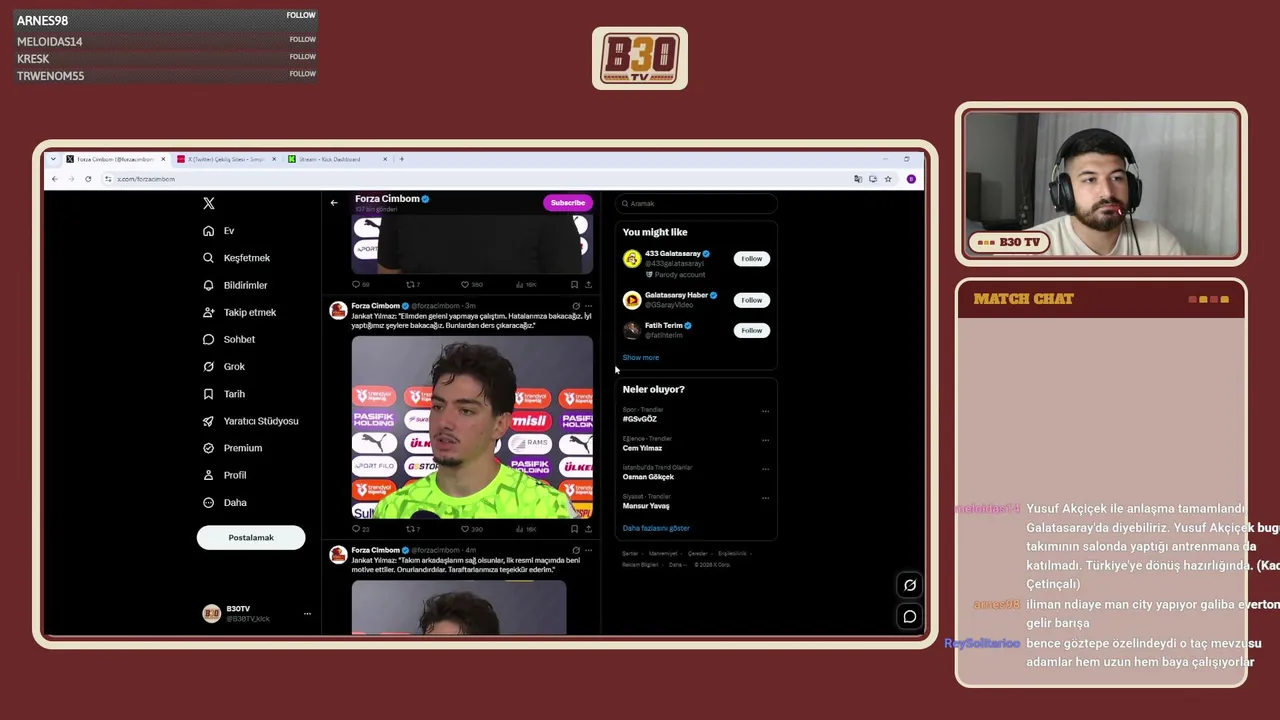Select the Takip etmek people icon
The height and width of the screenshot is (720, 1280).
pos(208,312)
